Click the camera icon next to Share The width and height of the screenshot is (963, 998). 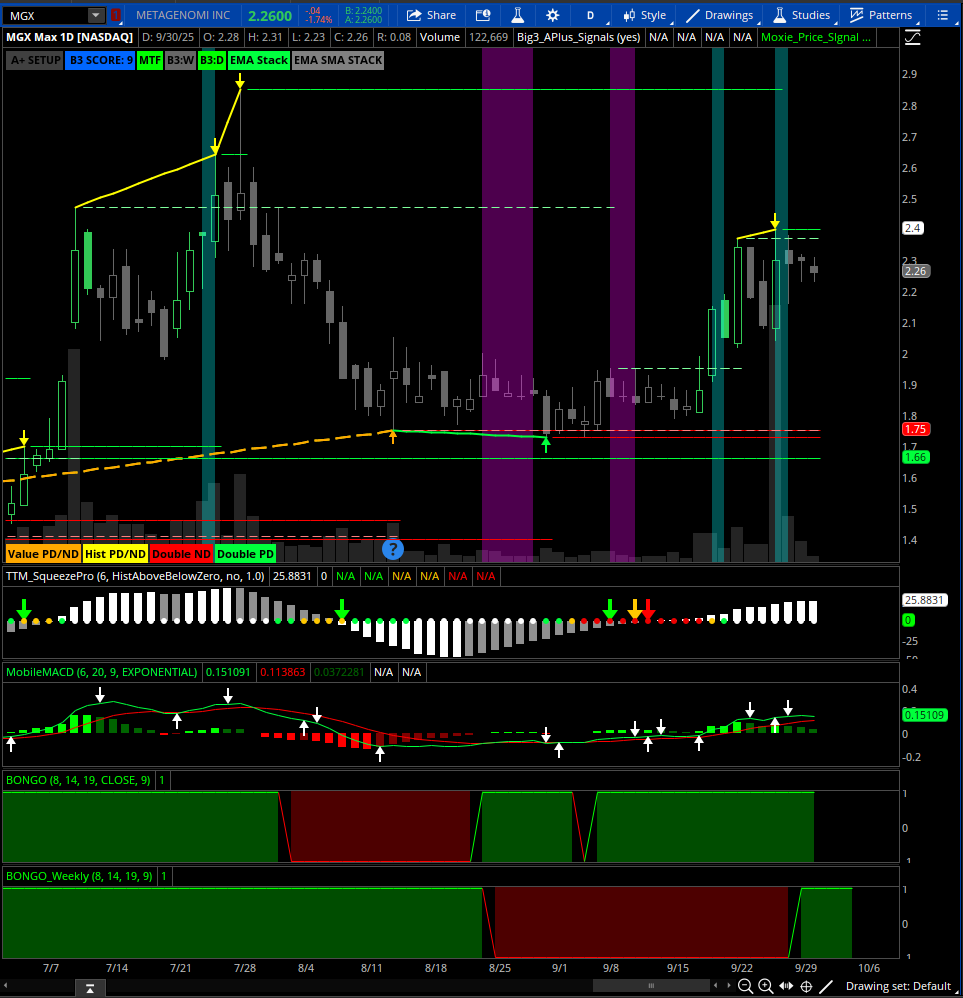(x=483, y=15)
